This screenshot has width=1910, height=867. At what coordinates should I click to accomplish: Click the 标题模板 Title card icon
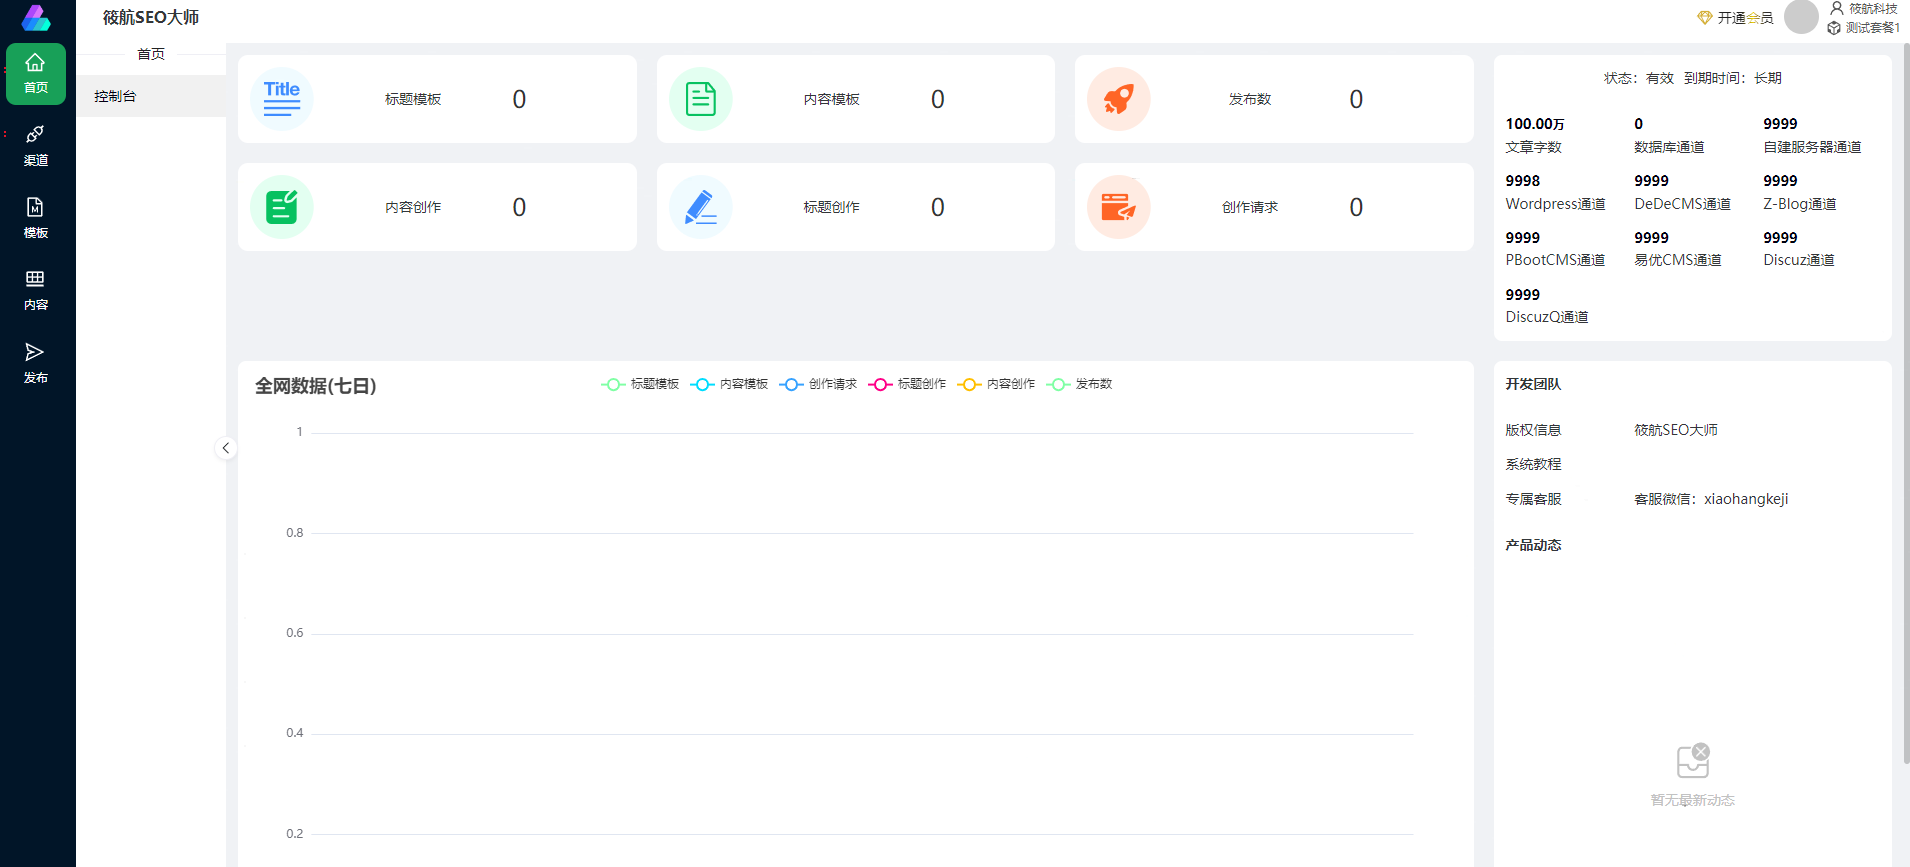[282, 99]
